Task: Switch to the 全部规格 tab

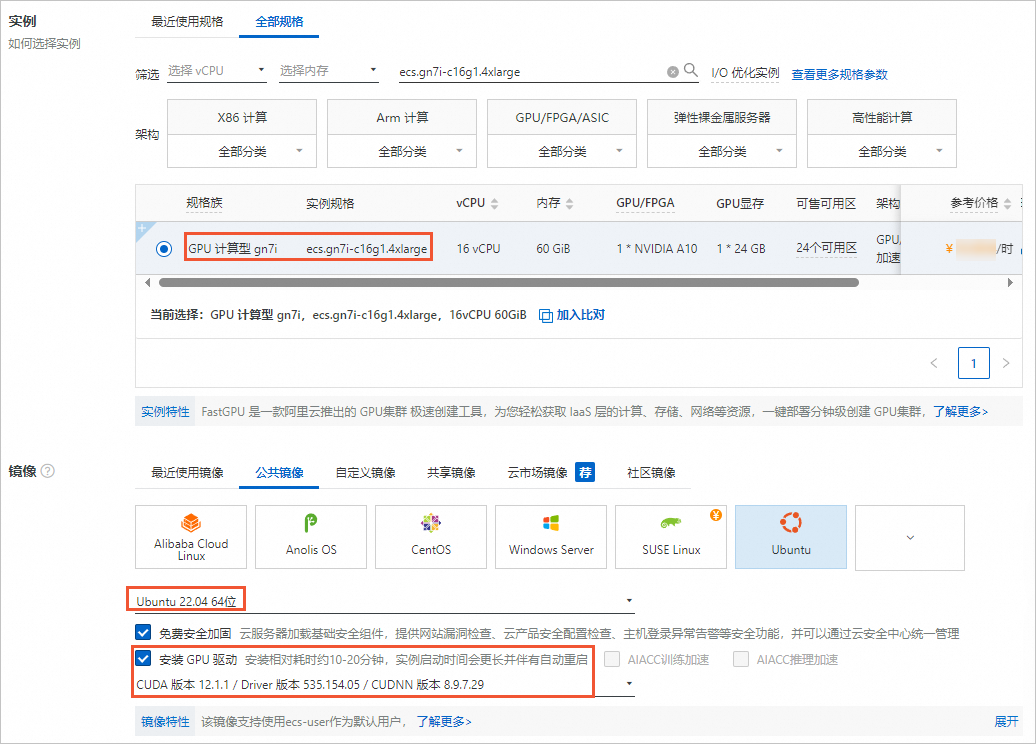Action: pyautogui.click(x=279, y=22)
